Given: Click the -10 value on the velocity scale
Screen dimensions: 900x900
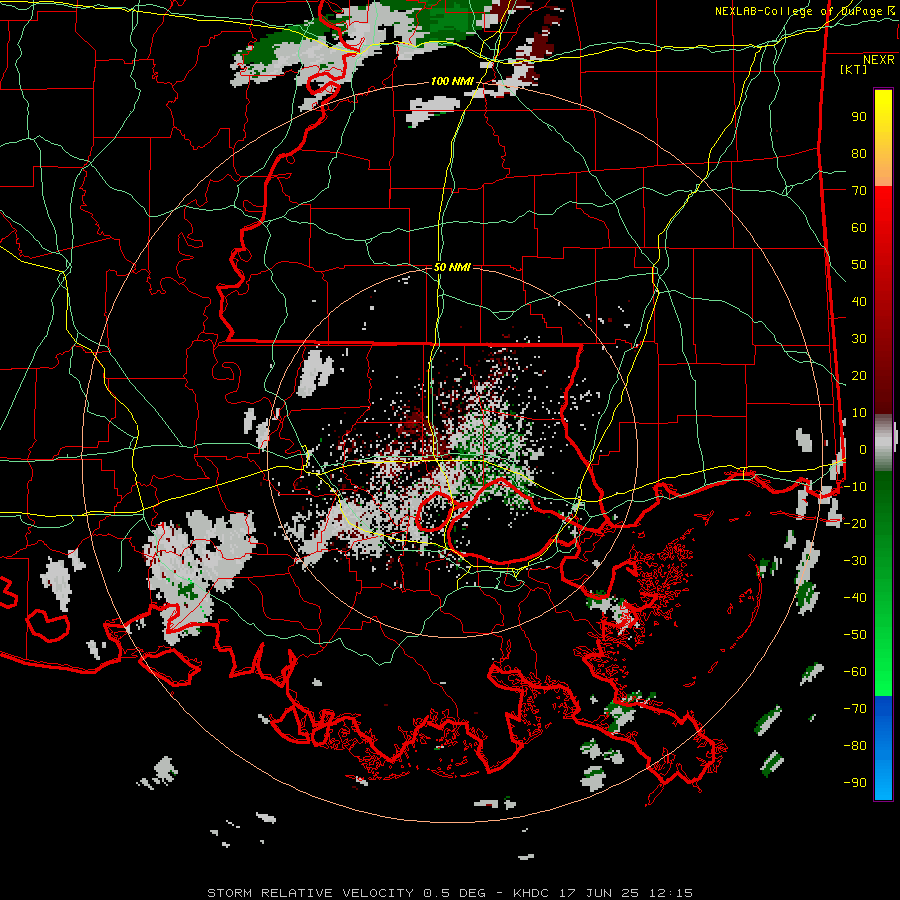Looking at the screenshot, I should (855, 487).
